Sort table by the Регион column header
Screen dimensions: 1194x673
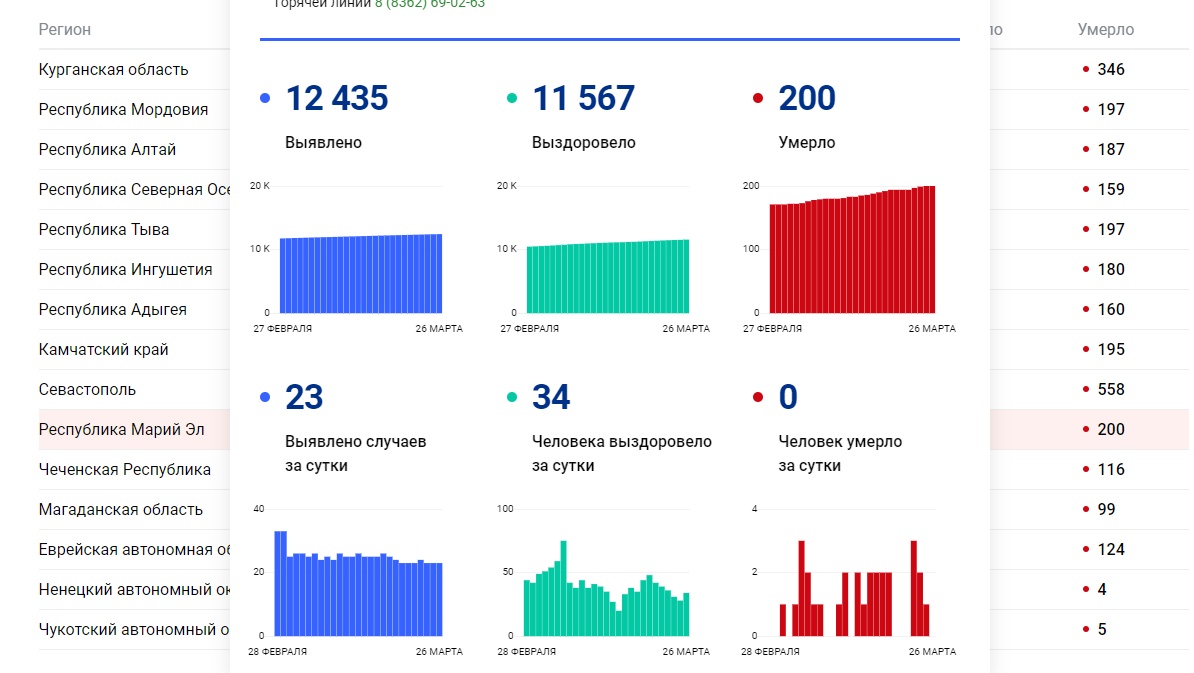click(65, 29)
